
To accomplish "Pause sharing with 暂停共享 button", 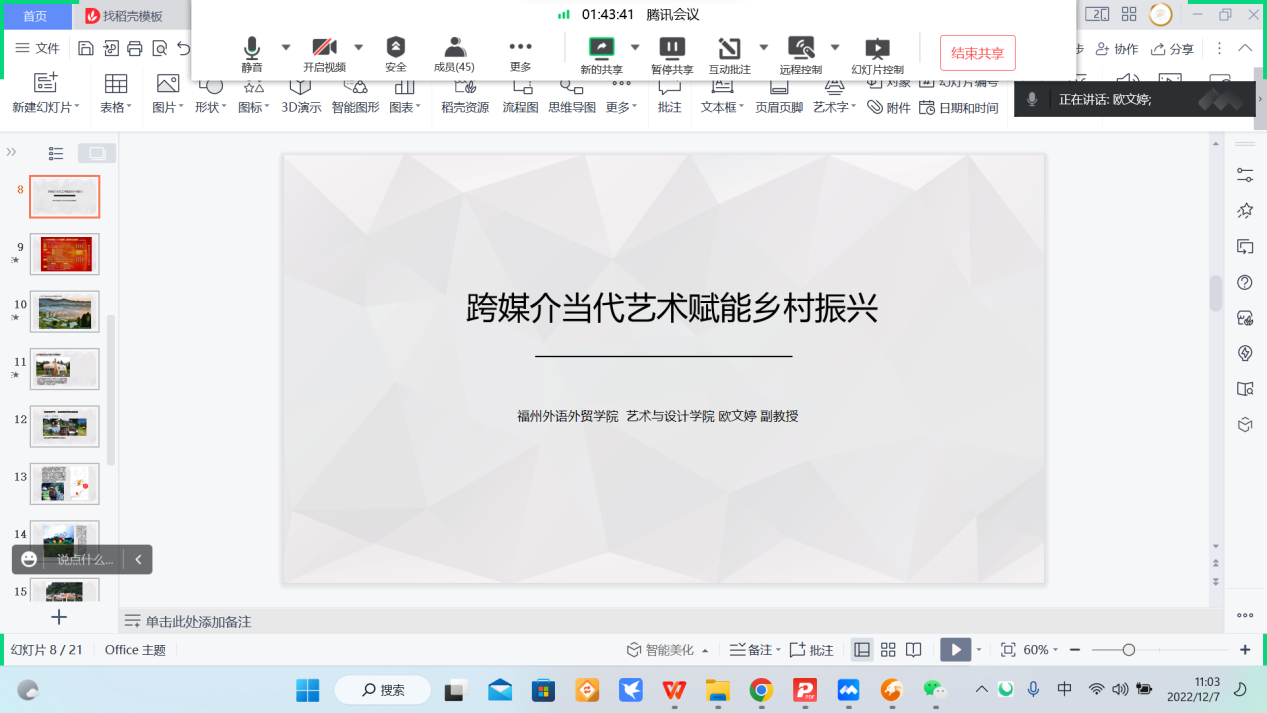I will (x=672, y=54).
